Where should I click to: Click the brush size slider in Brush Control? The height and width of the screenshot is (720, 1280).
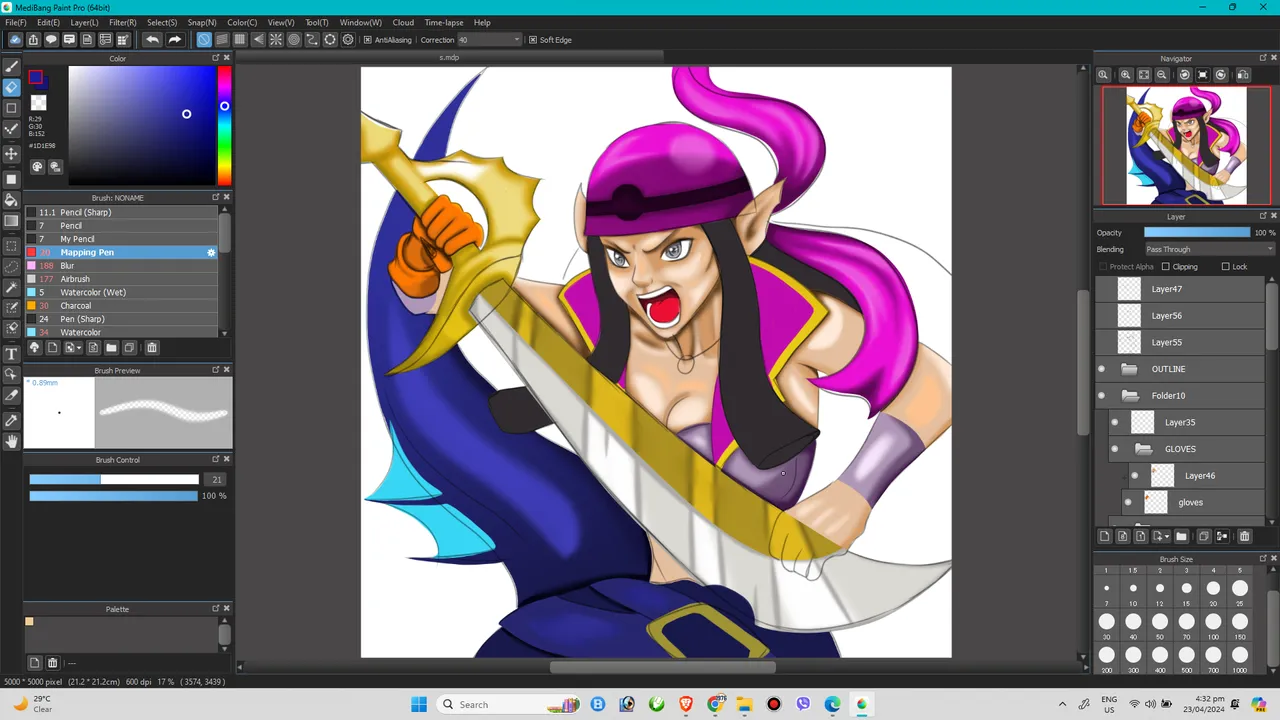click(x=114, y=480)
